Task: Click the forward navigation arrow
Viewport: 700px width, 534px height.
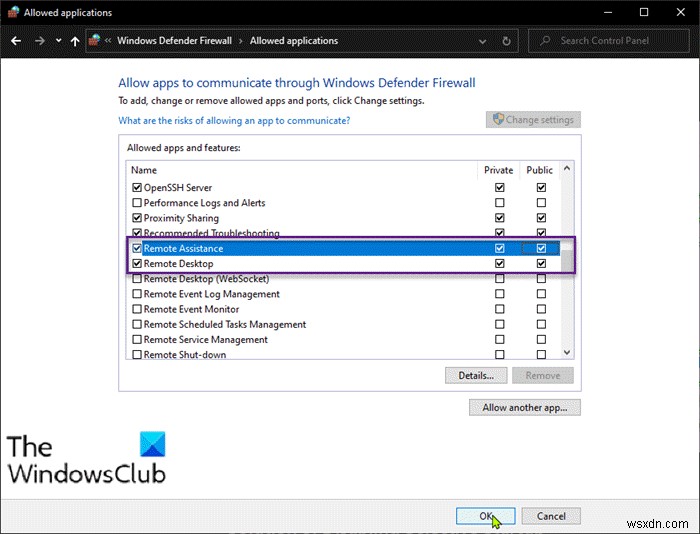Action: [40, 41]
